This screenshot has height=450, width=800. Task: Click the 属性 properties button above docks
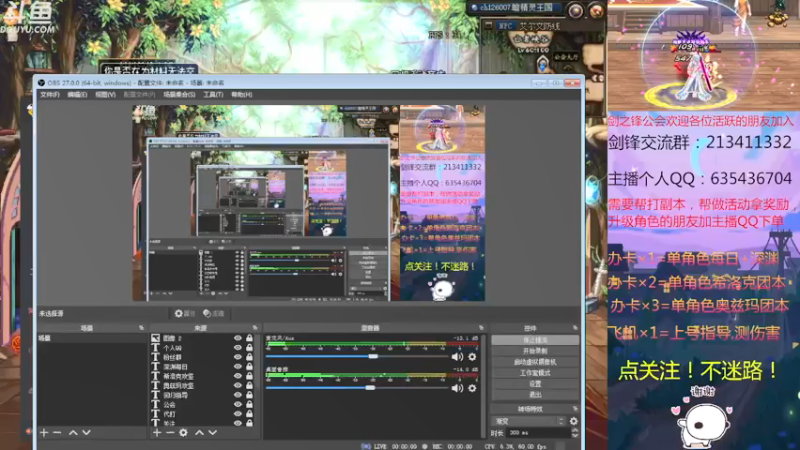tap(185, 313)
